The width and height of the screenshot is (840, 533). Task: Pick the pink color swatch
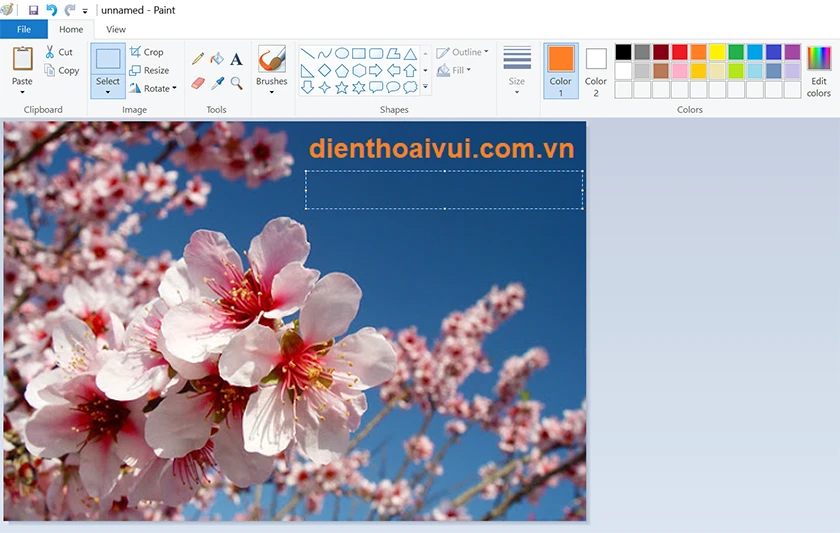click(x=679, y=71)
